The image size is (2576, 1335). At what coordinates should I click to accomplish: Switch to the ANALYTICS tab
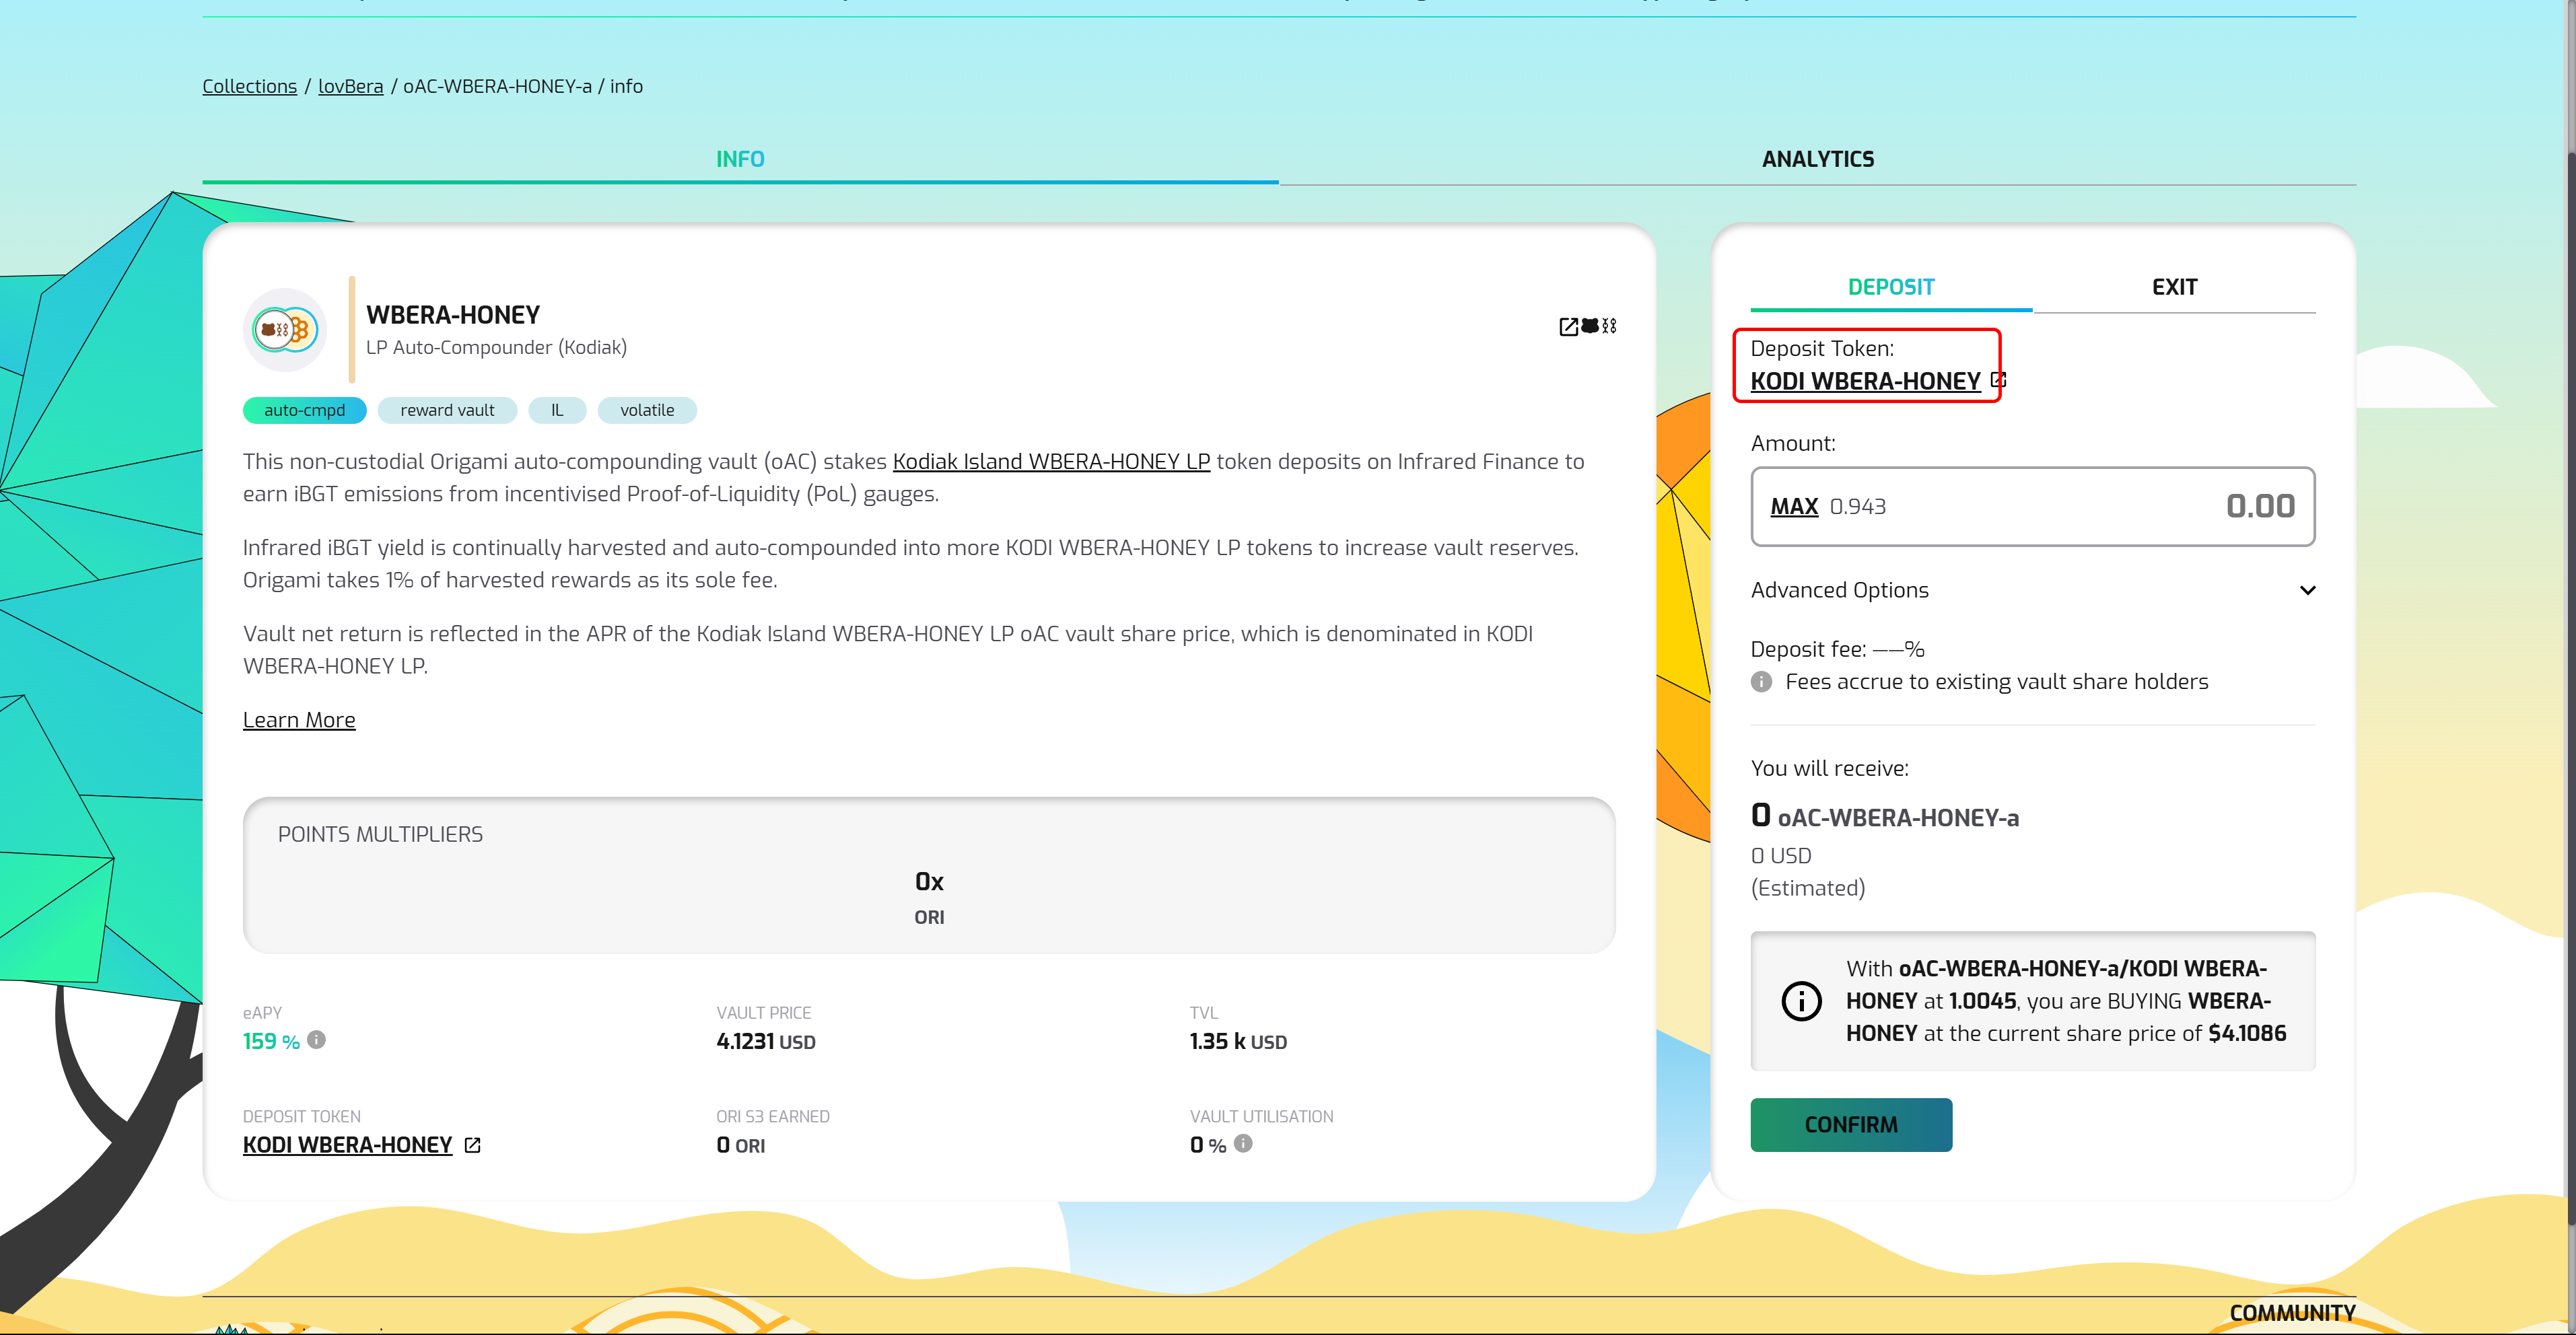tap(1817, 159)
